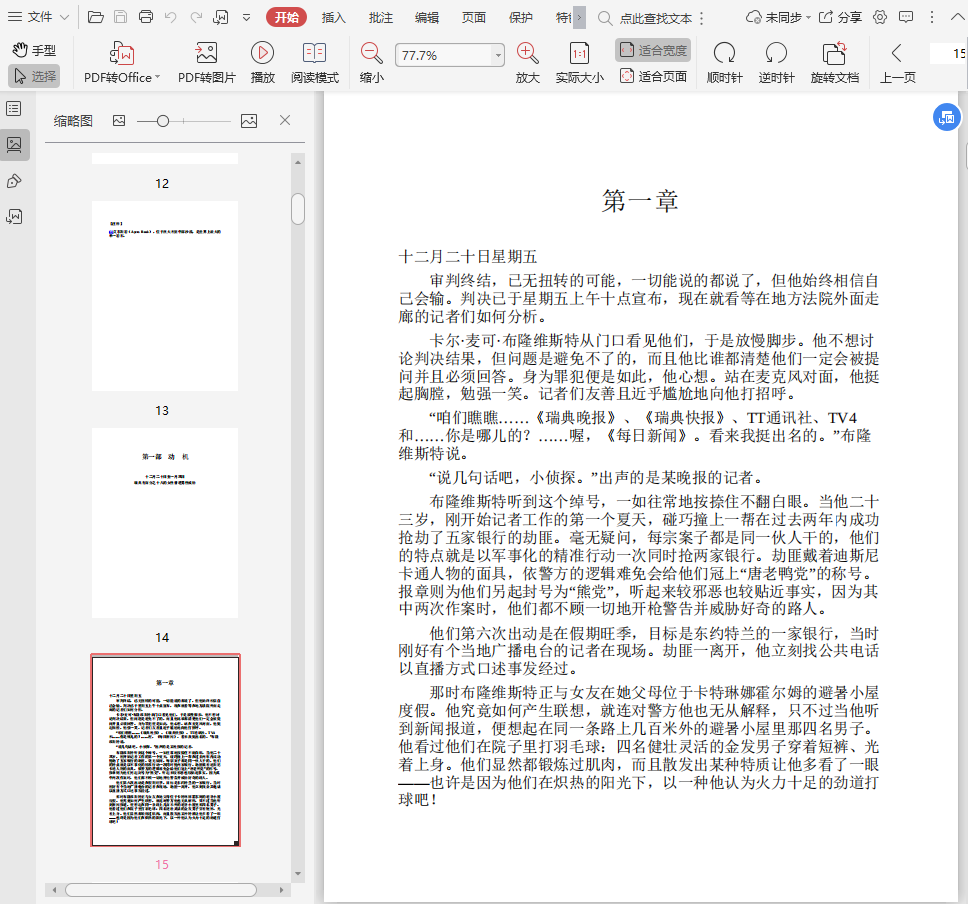
Task: Click the page number input field
Action: pos(949,54)
